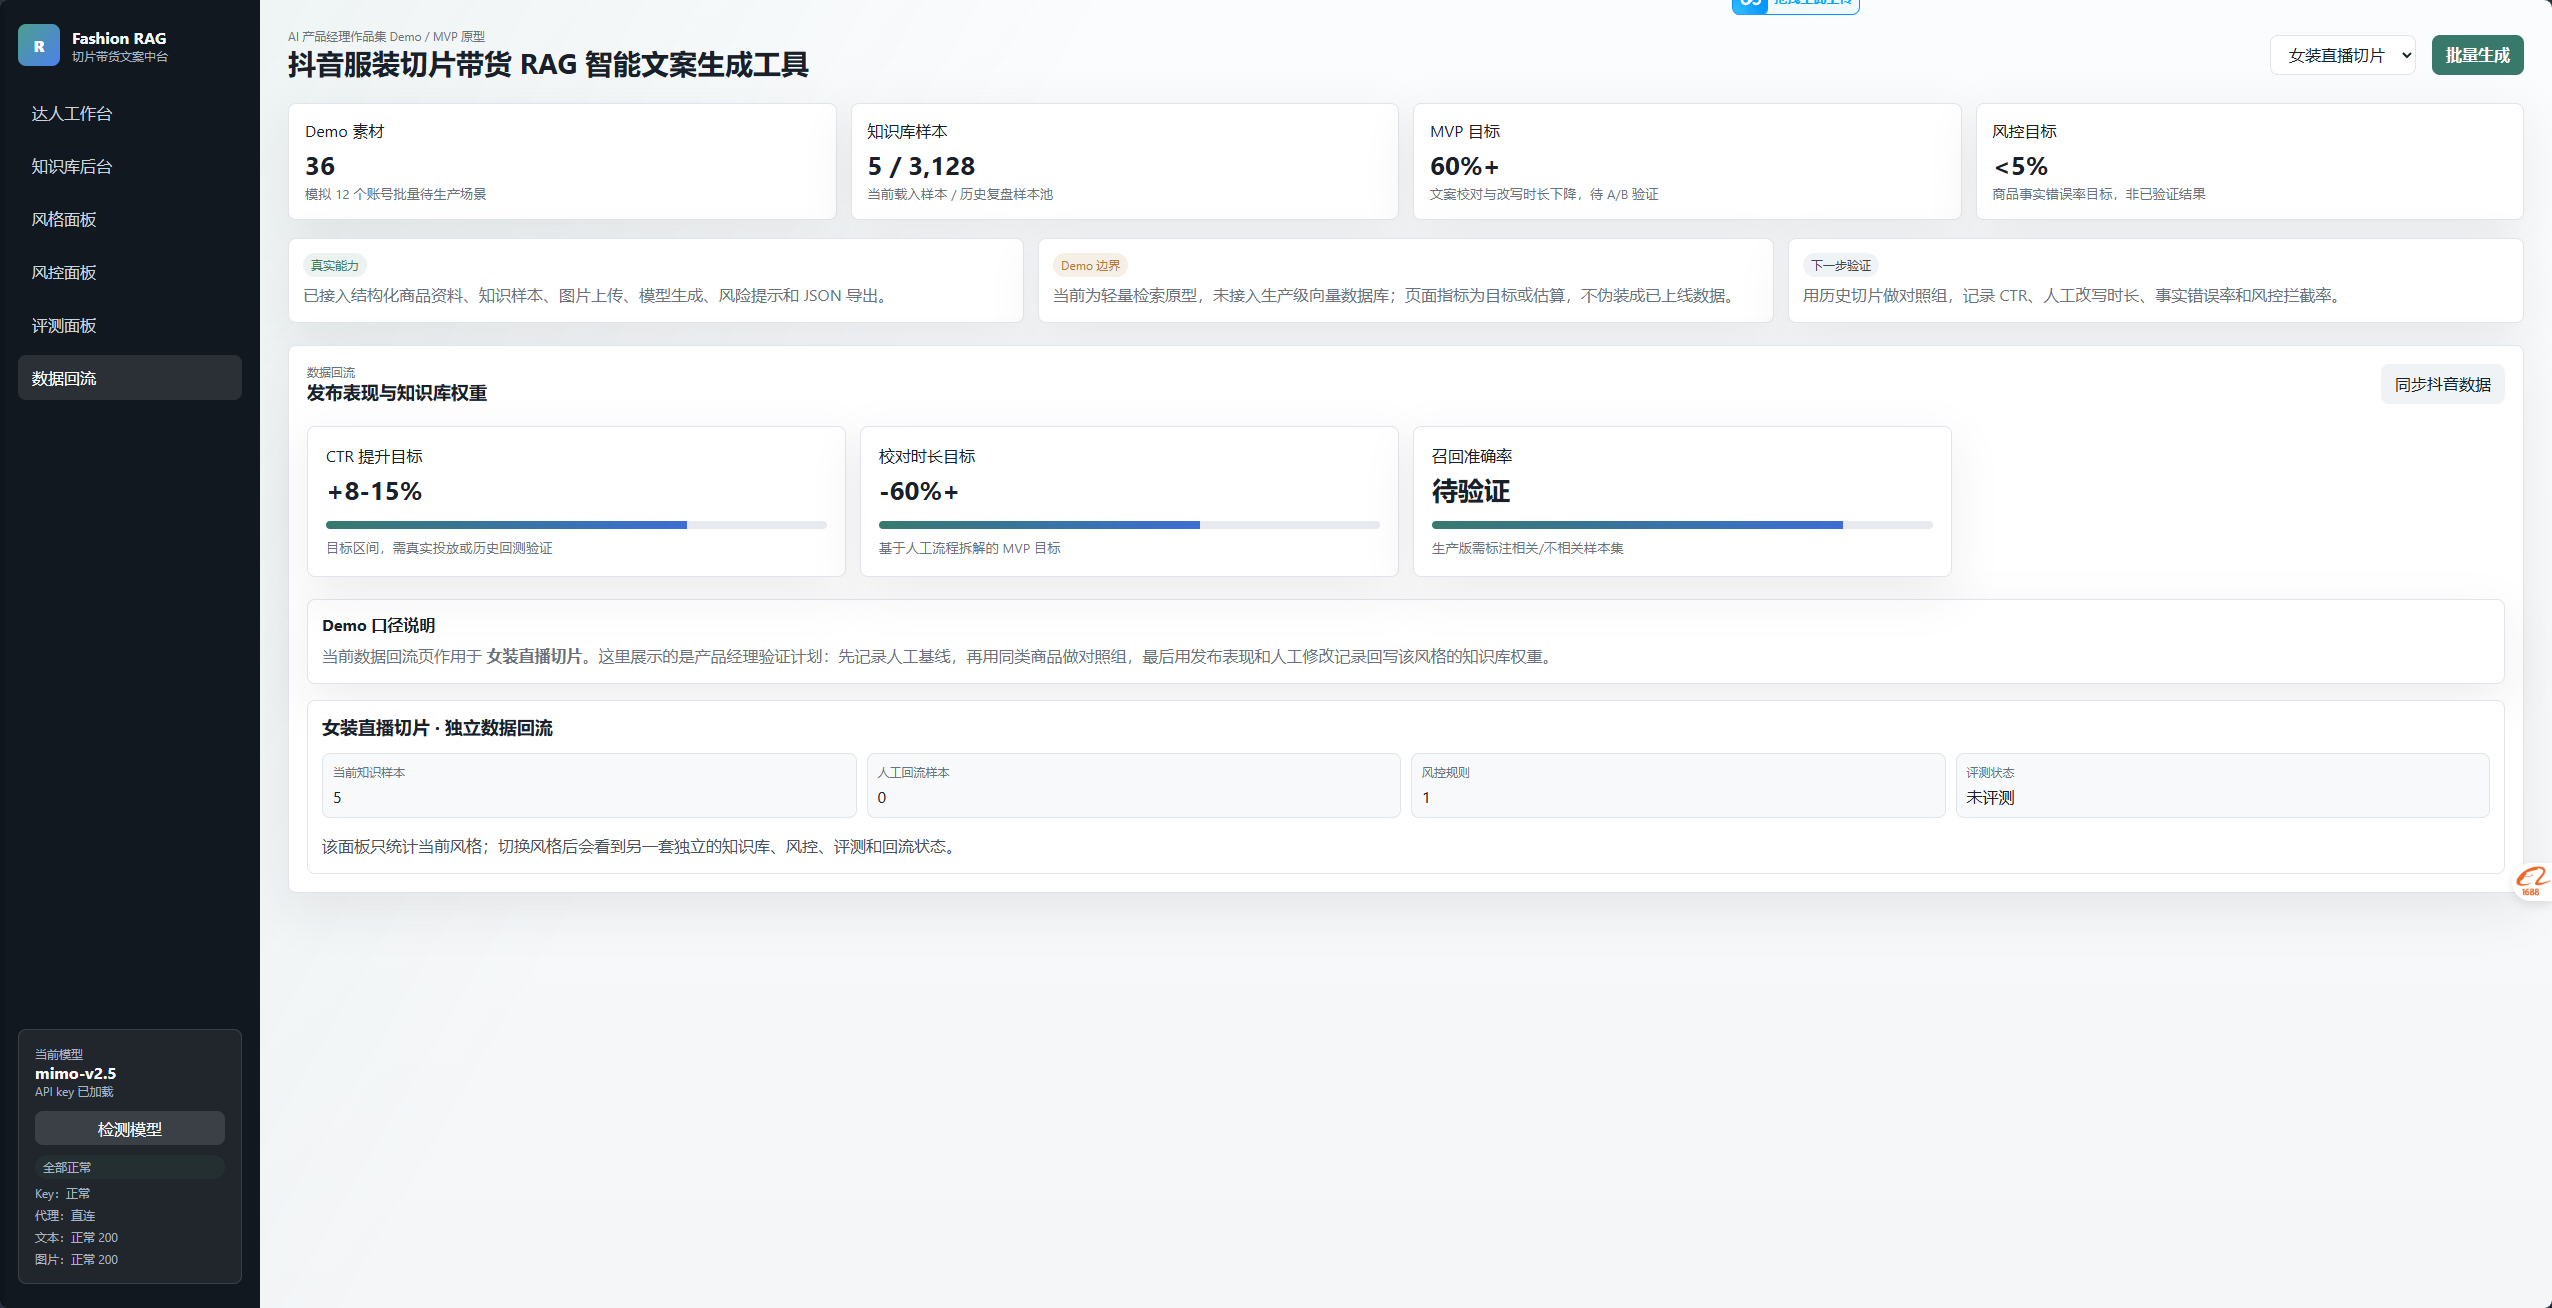The image size is (2552, 1308).
Task: Click the API key 已加载 status text
Action: 74,1092
